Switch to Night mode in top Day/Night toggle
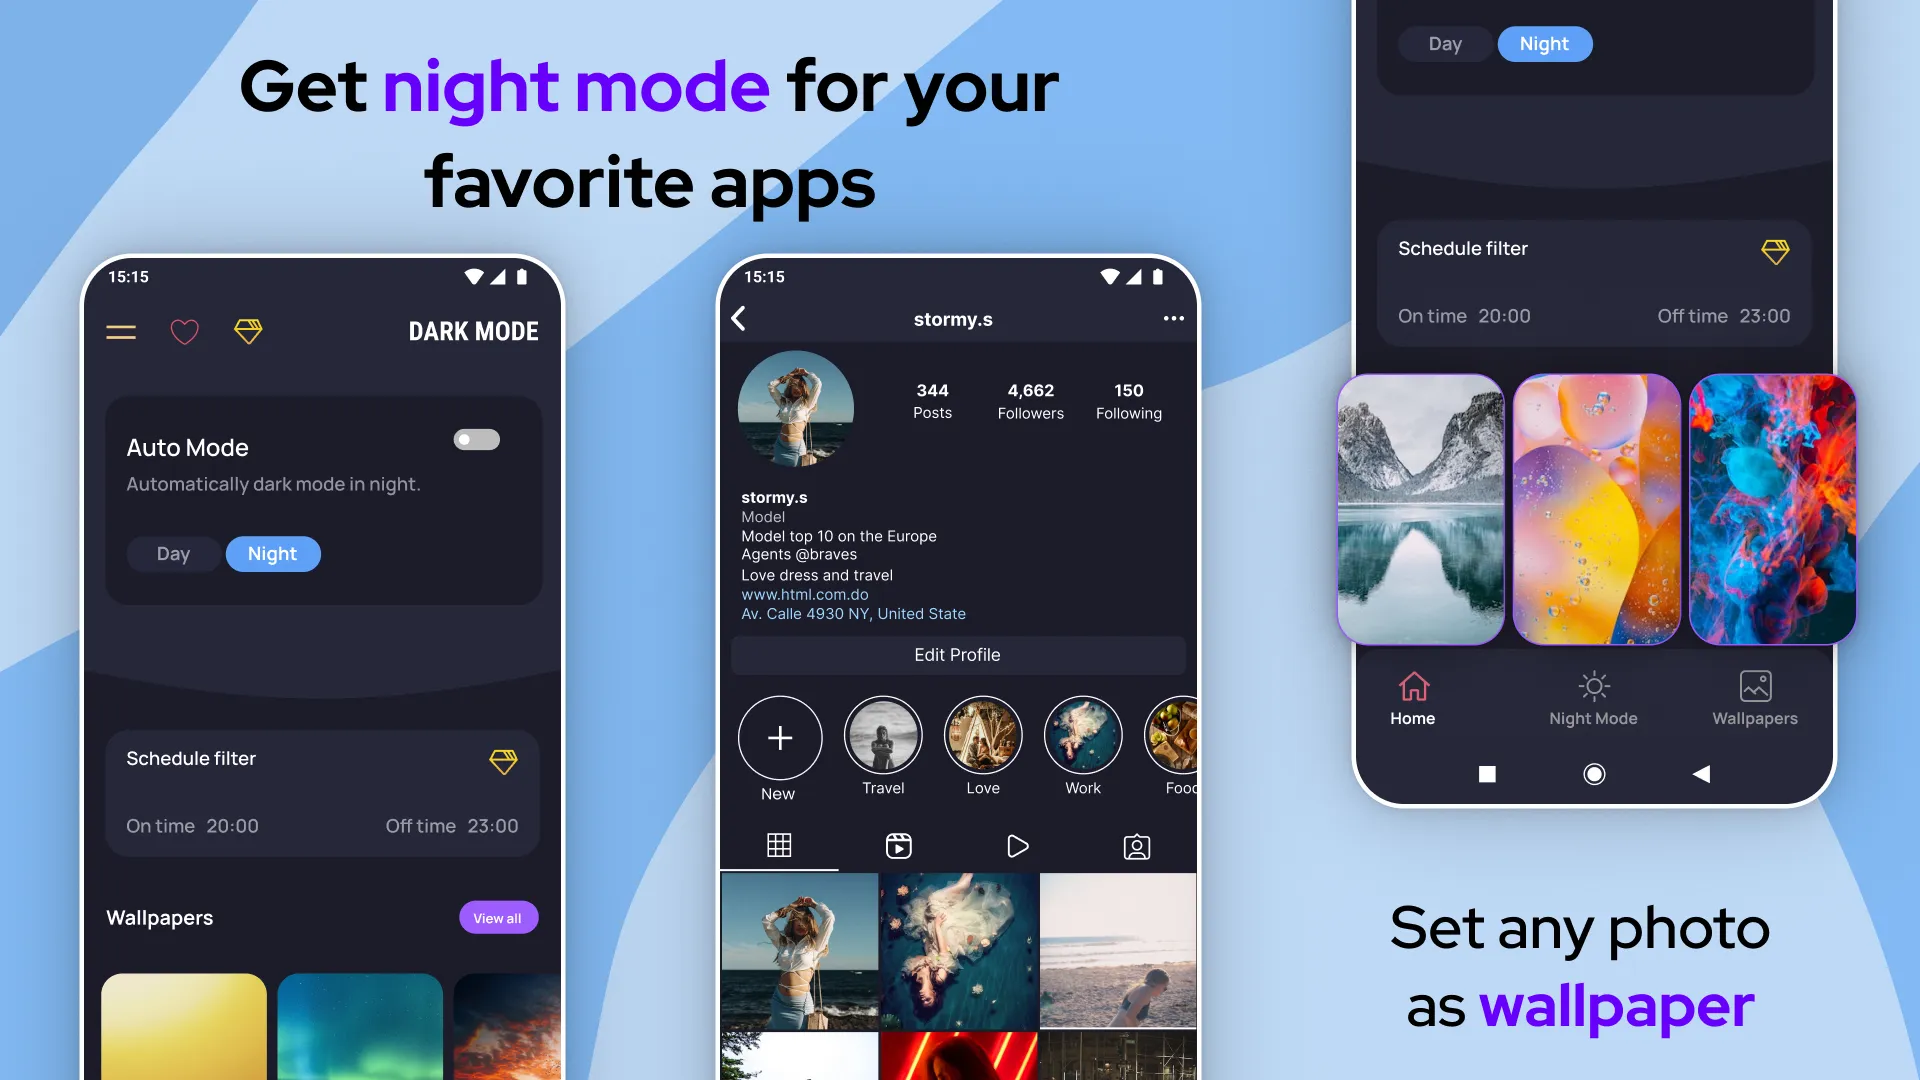The width and height of the screenshot is (1920, 1080). click(x=1544, y=44)
